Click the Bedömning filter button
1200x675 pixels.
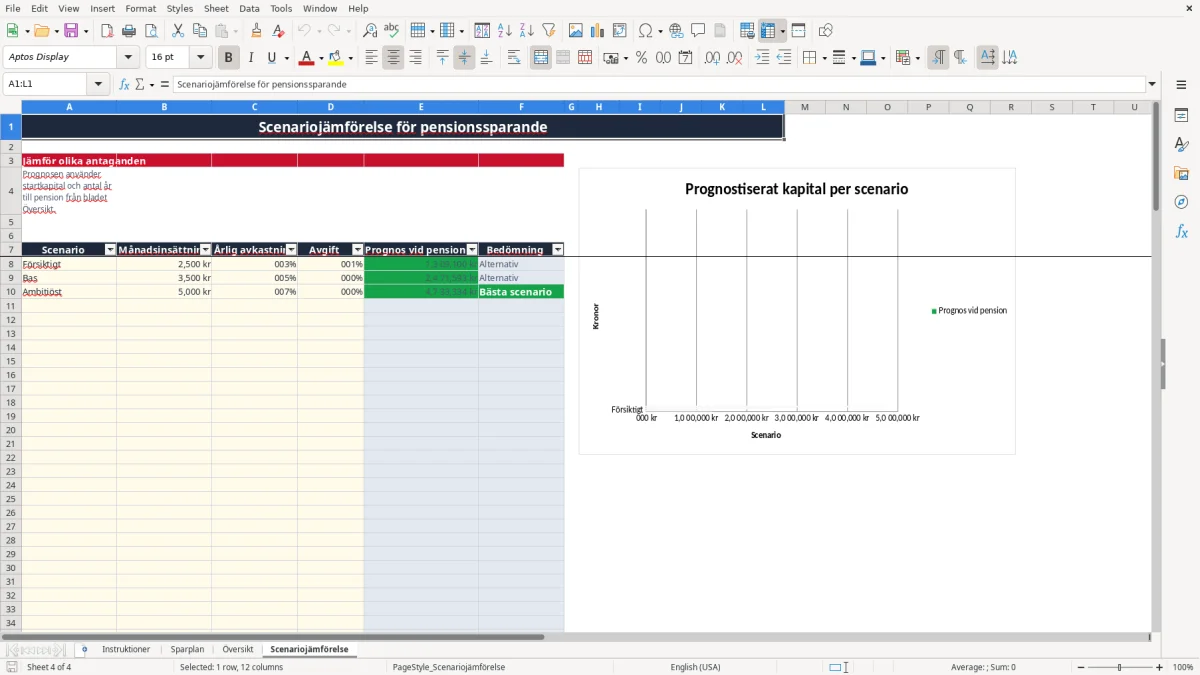558,250
